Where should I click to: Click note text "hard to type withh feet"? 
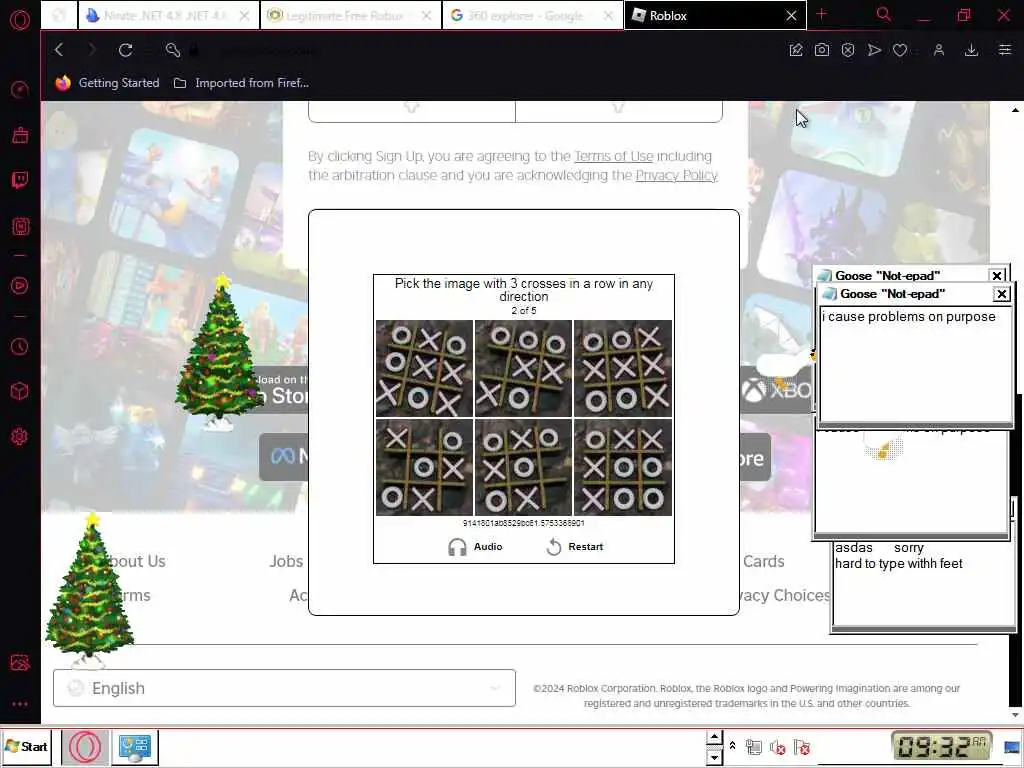tap(899, 564)
